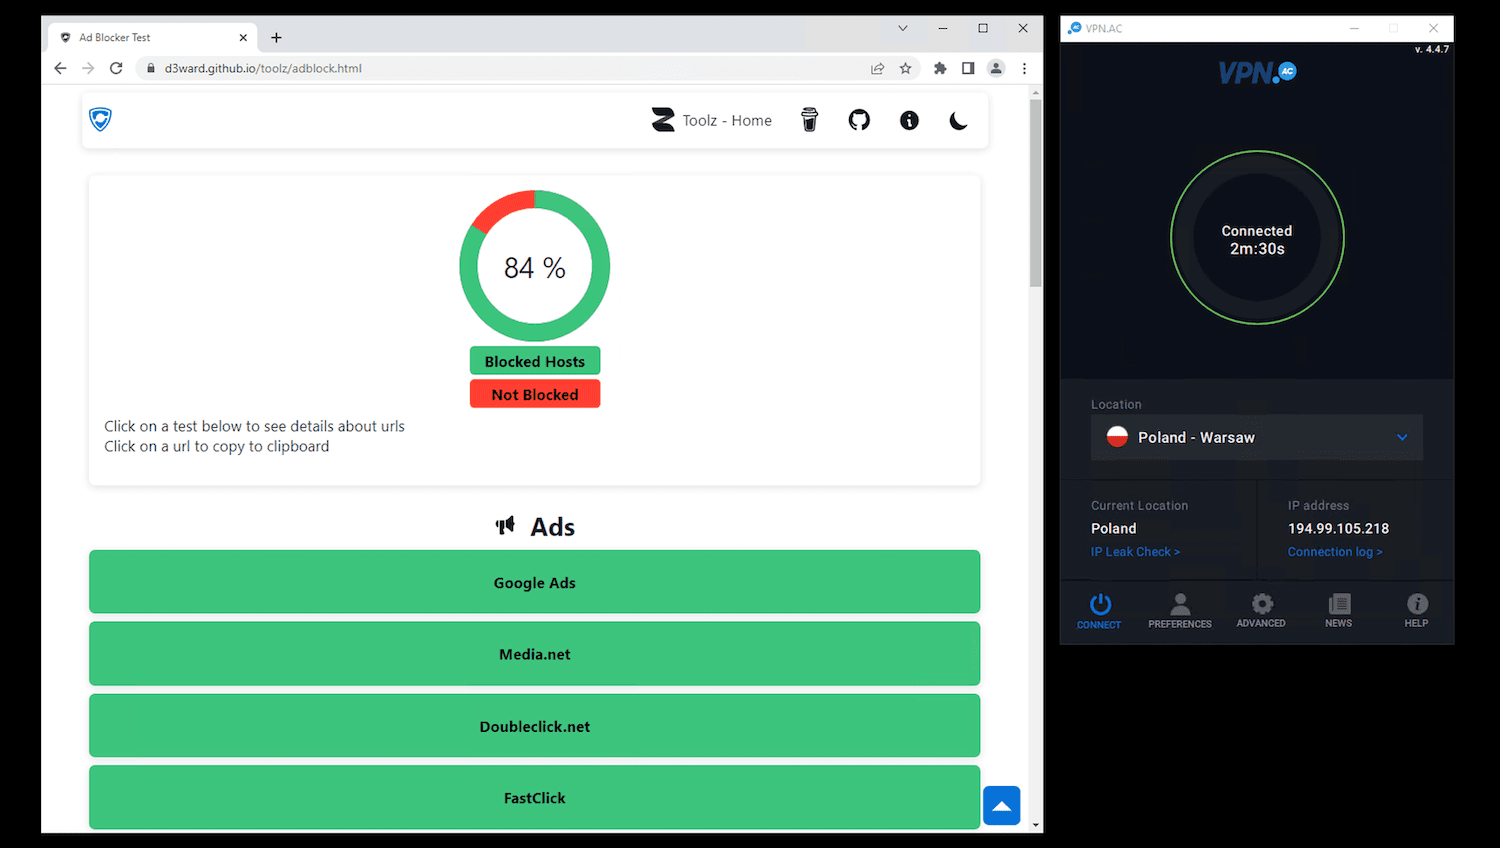Click the shield logo in the page header
Viewport: 1500px width, 848px height.
[100, 118]
